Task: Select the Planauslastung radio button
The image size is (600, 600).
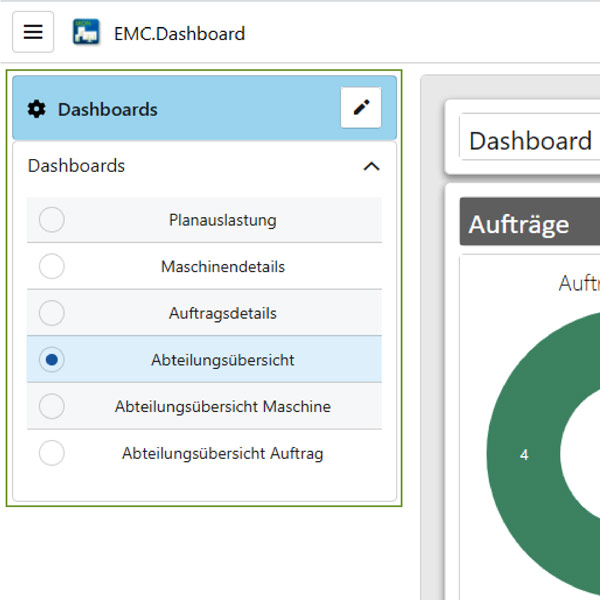Action: (x=52, y=220)
